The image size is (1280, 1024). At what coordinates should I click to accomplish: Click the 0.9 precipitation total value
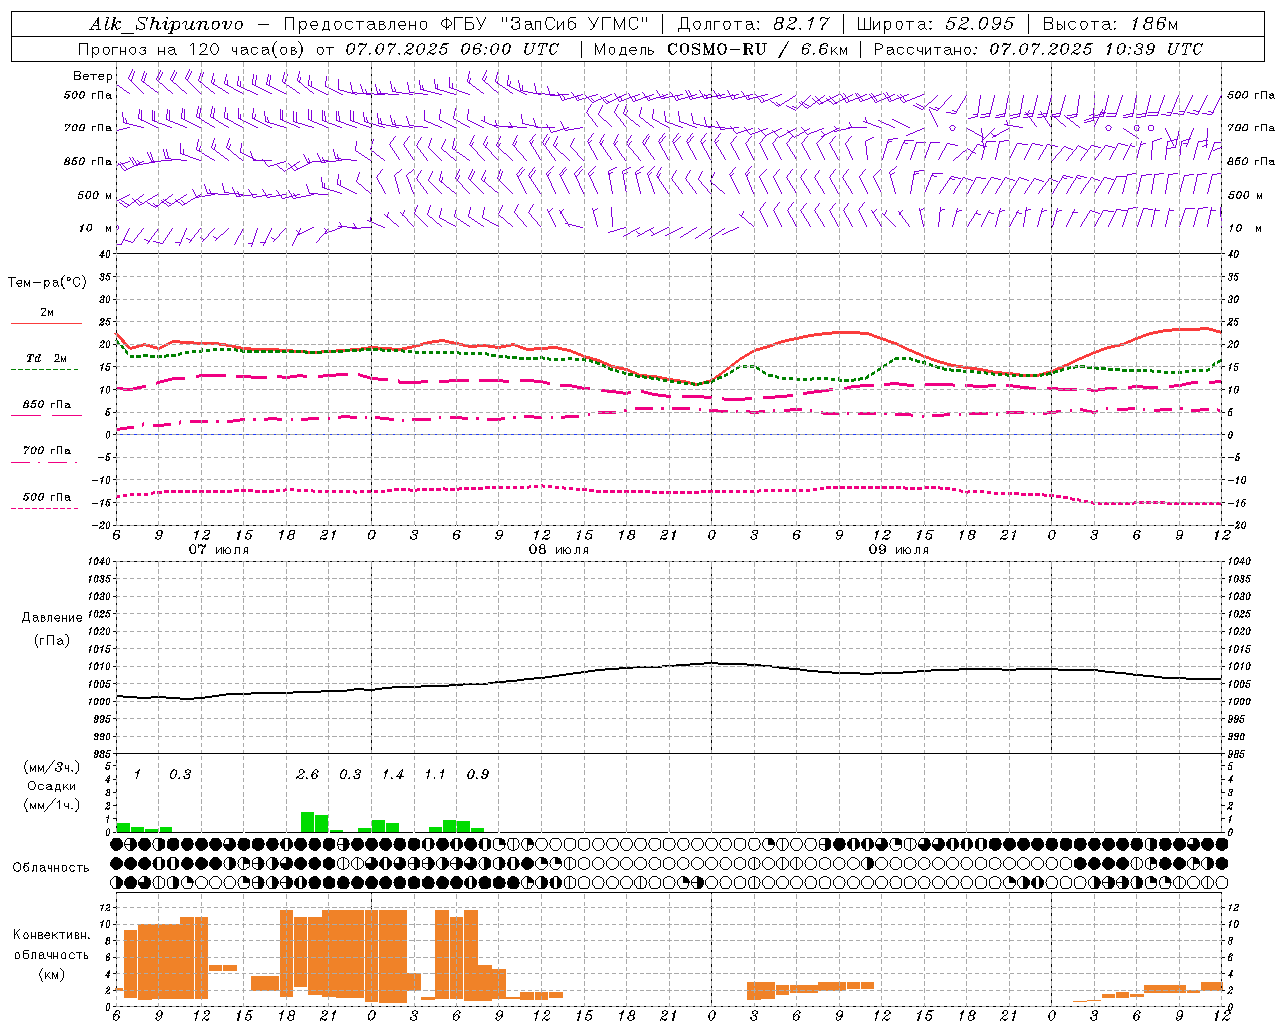tap(478, 775)
